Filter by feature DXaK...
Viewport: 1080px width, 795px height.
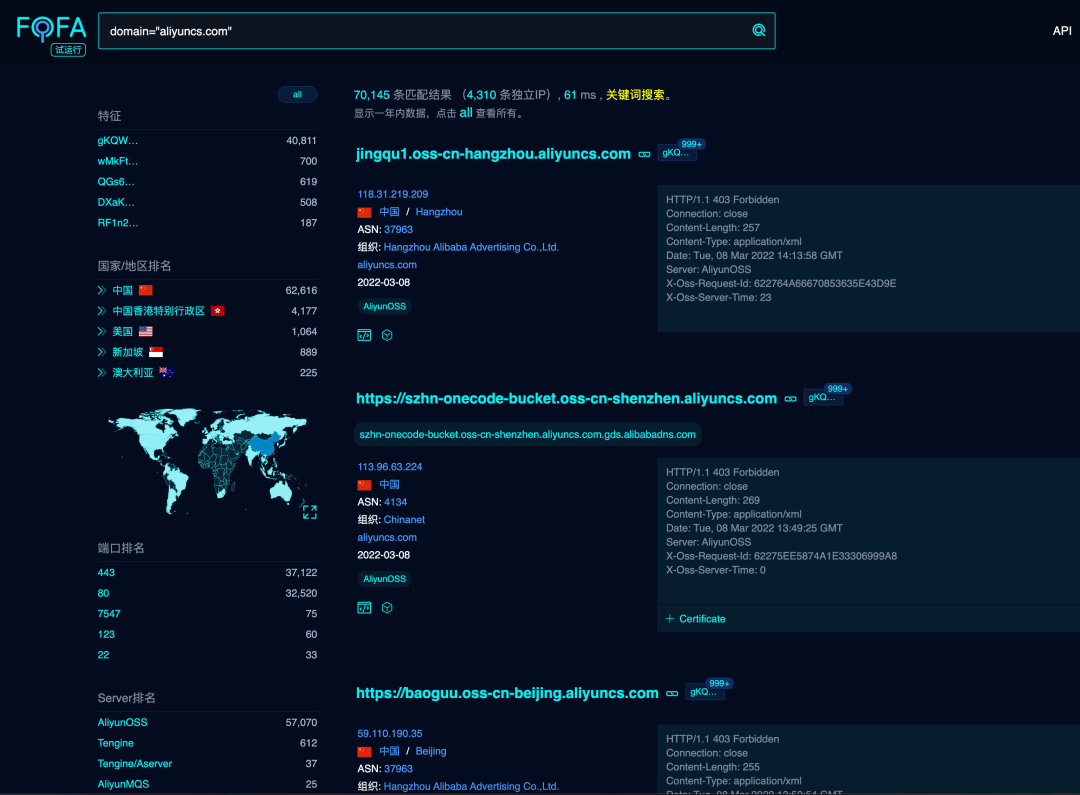116,203
